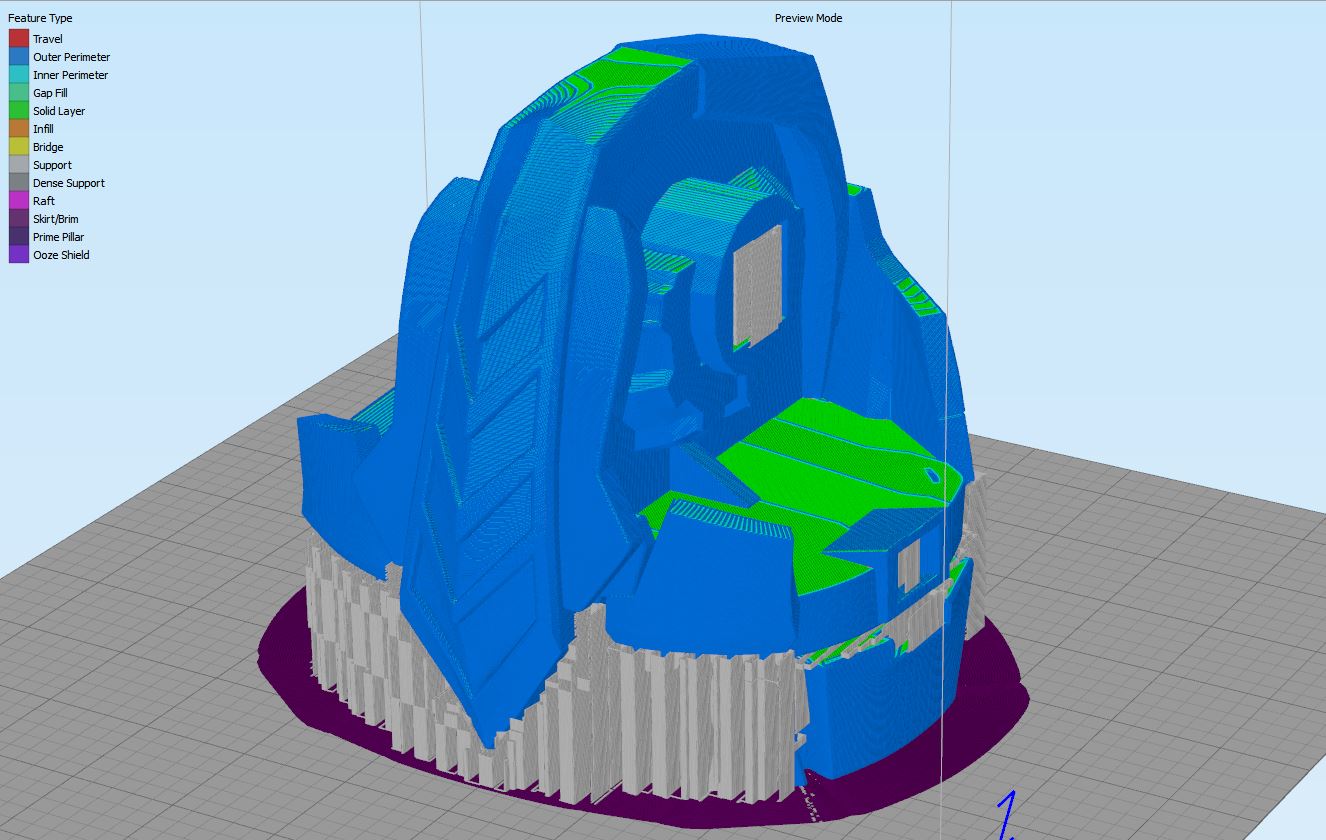The height and width of the screenshot is (840, 1326).
Task: Click the green Solid Layer swatch
Action: (18, 111)
